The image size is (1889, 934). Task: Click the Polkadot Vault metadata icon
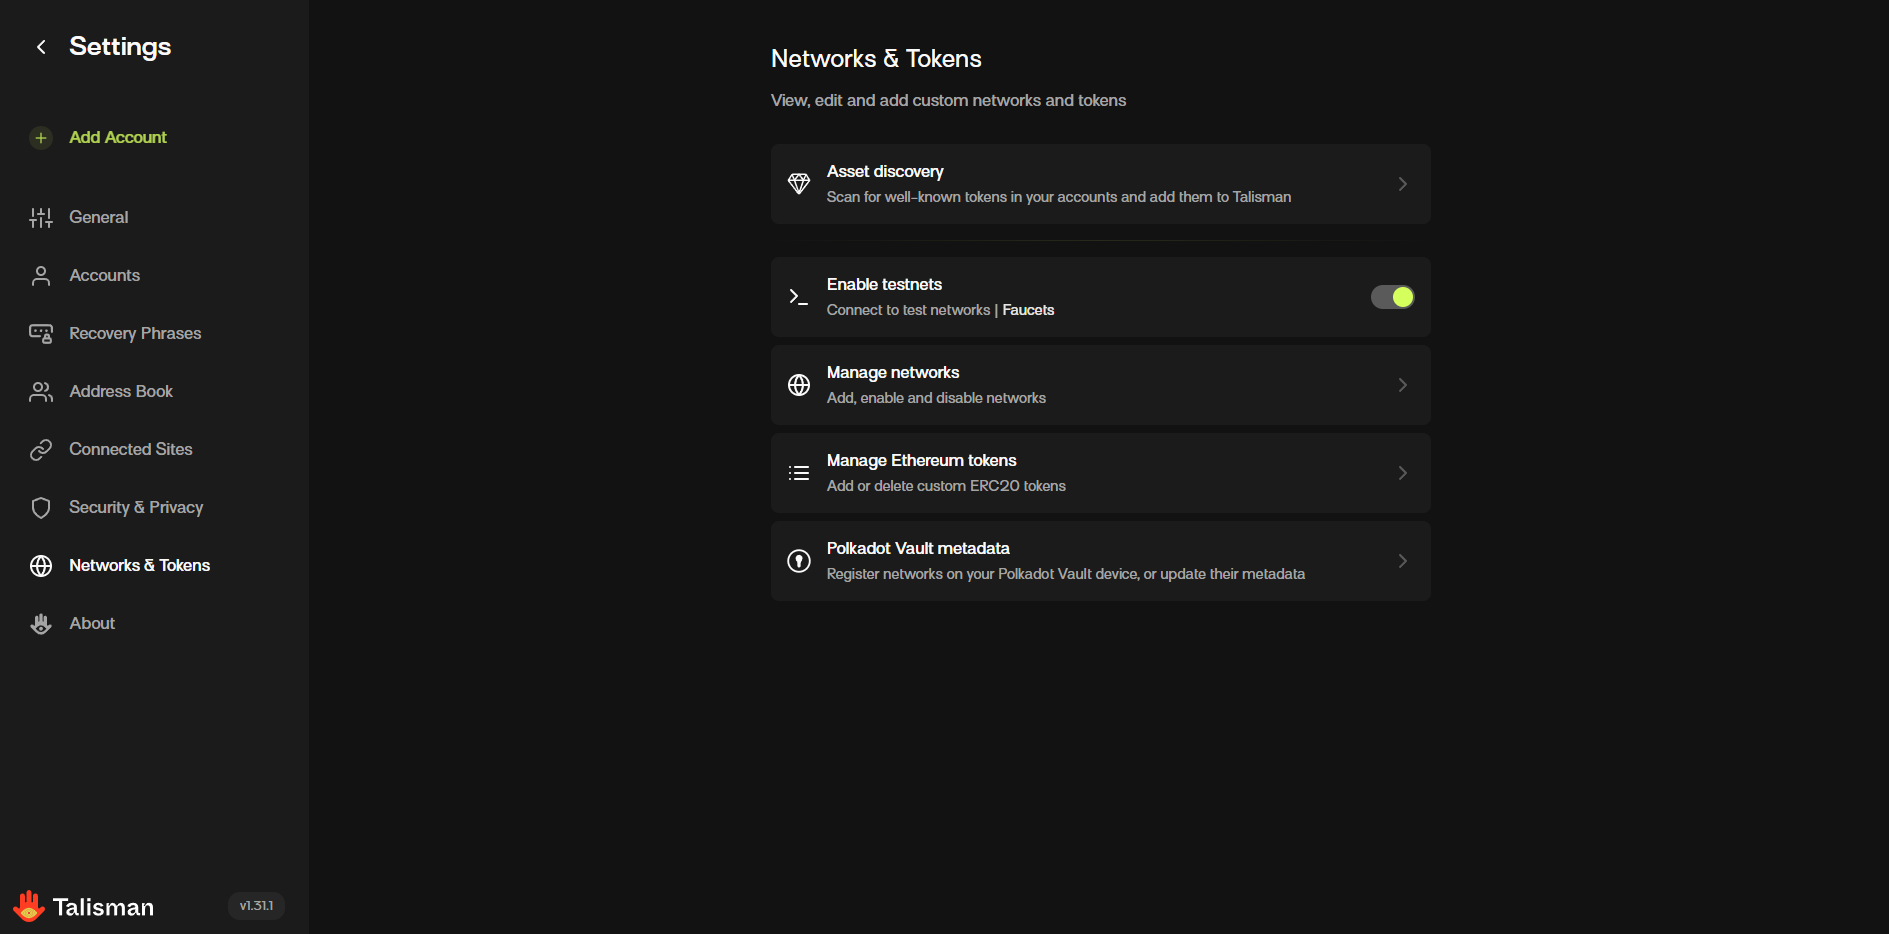(x=799, y=561)
